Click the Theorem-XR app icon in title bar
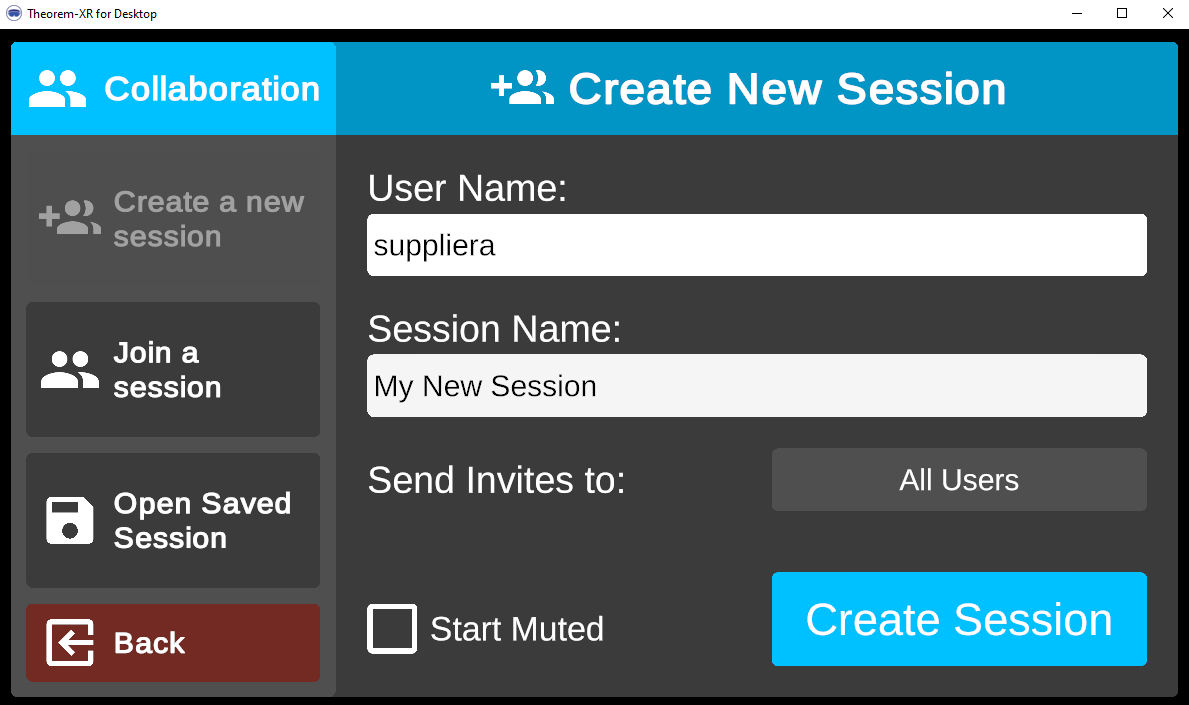Screen dimensions: 1189x705 (x=14, y=14)
